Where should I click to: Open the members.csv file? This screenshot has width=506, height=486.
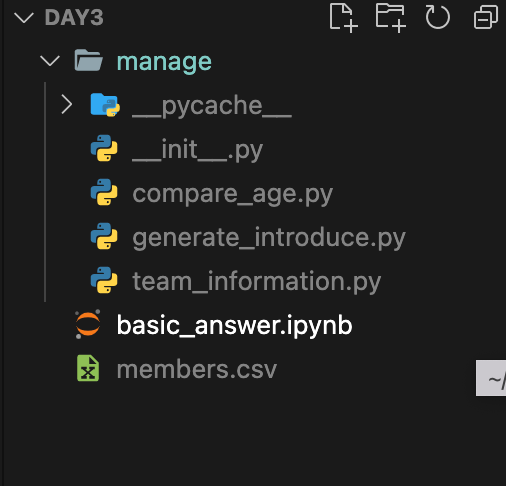197,369
